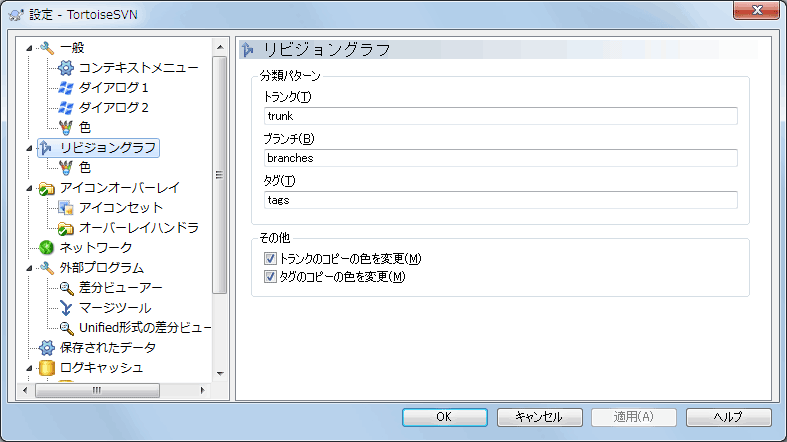The height and width of the screenshot is (442, 787).
Task: Select 保存されたデータ in the settings tree
Action: pos(108,348)
